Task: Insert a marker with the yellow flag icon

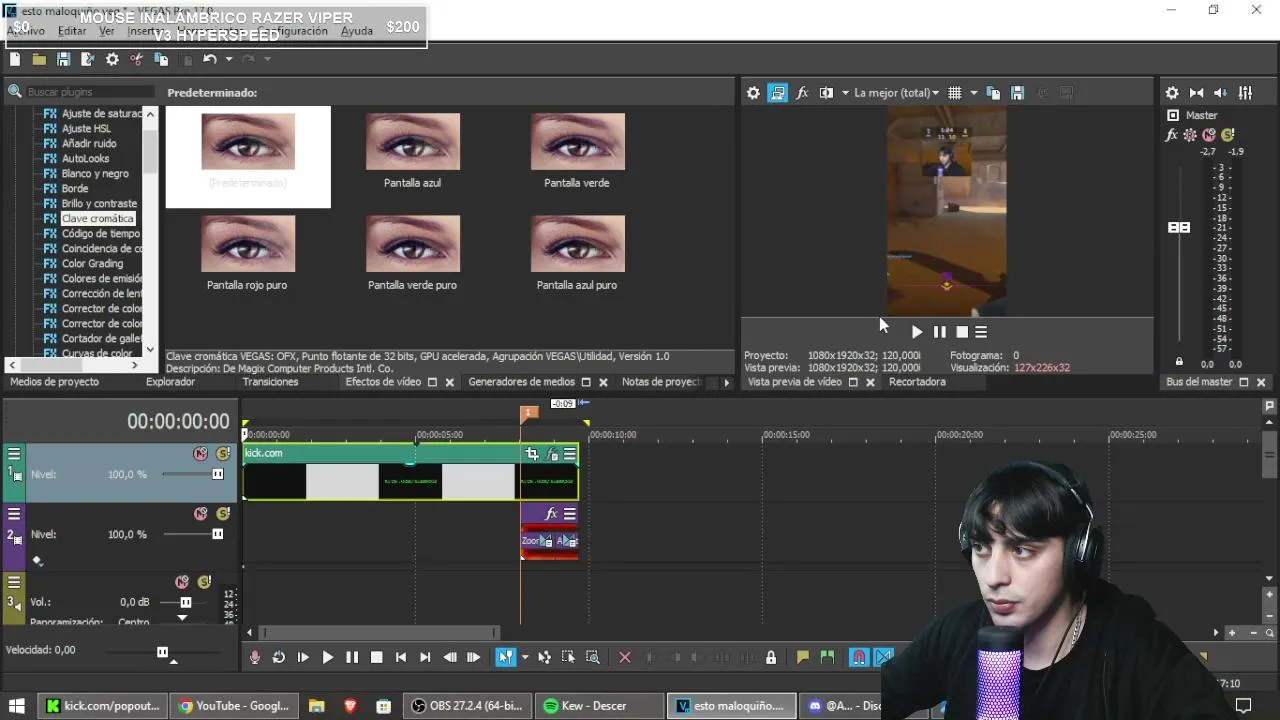Action: [x=802, y=657]
